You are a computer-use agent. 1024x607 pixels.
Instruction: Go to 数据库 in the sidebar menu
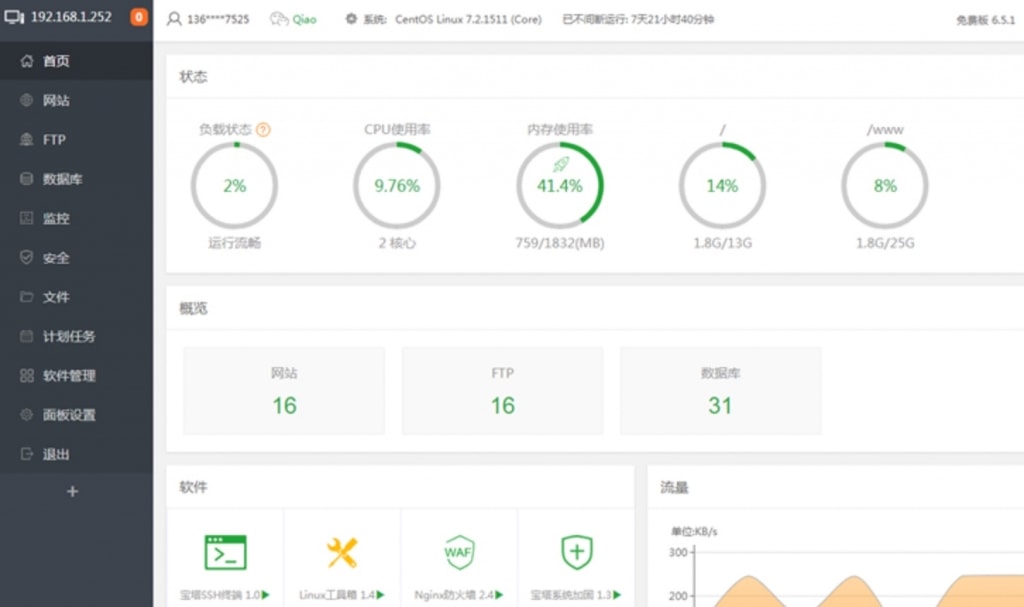[x=62, y=179]
